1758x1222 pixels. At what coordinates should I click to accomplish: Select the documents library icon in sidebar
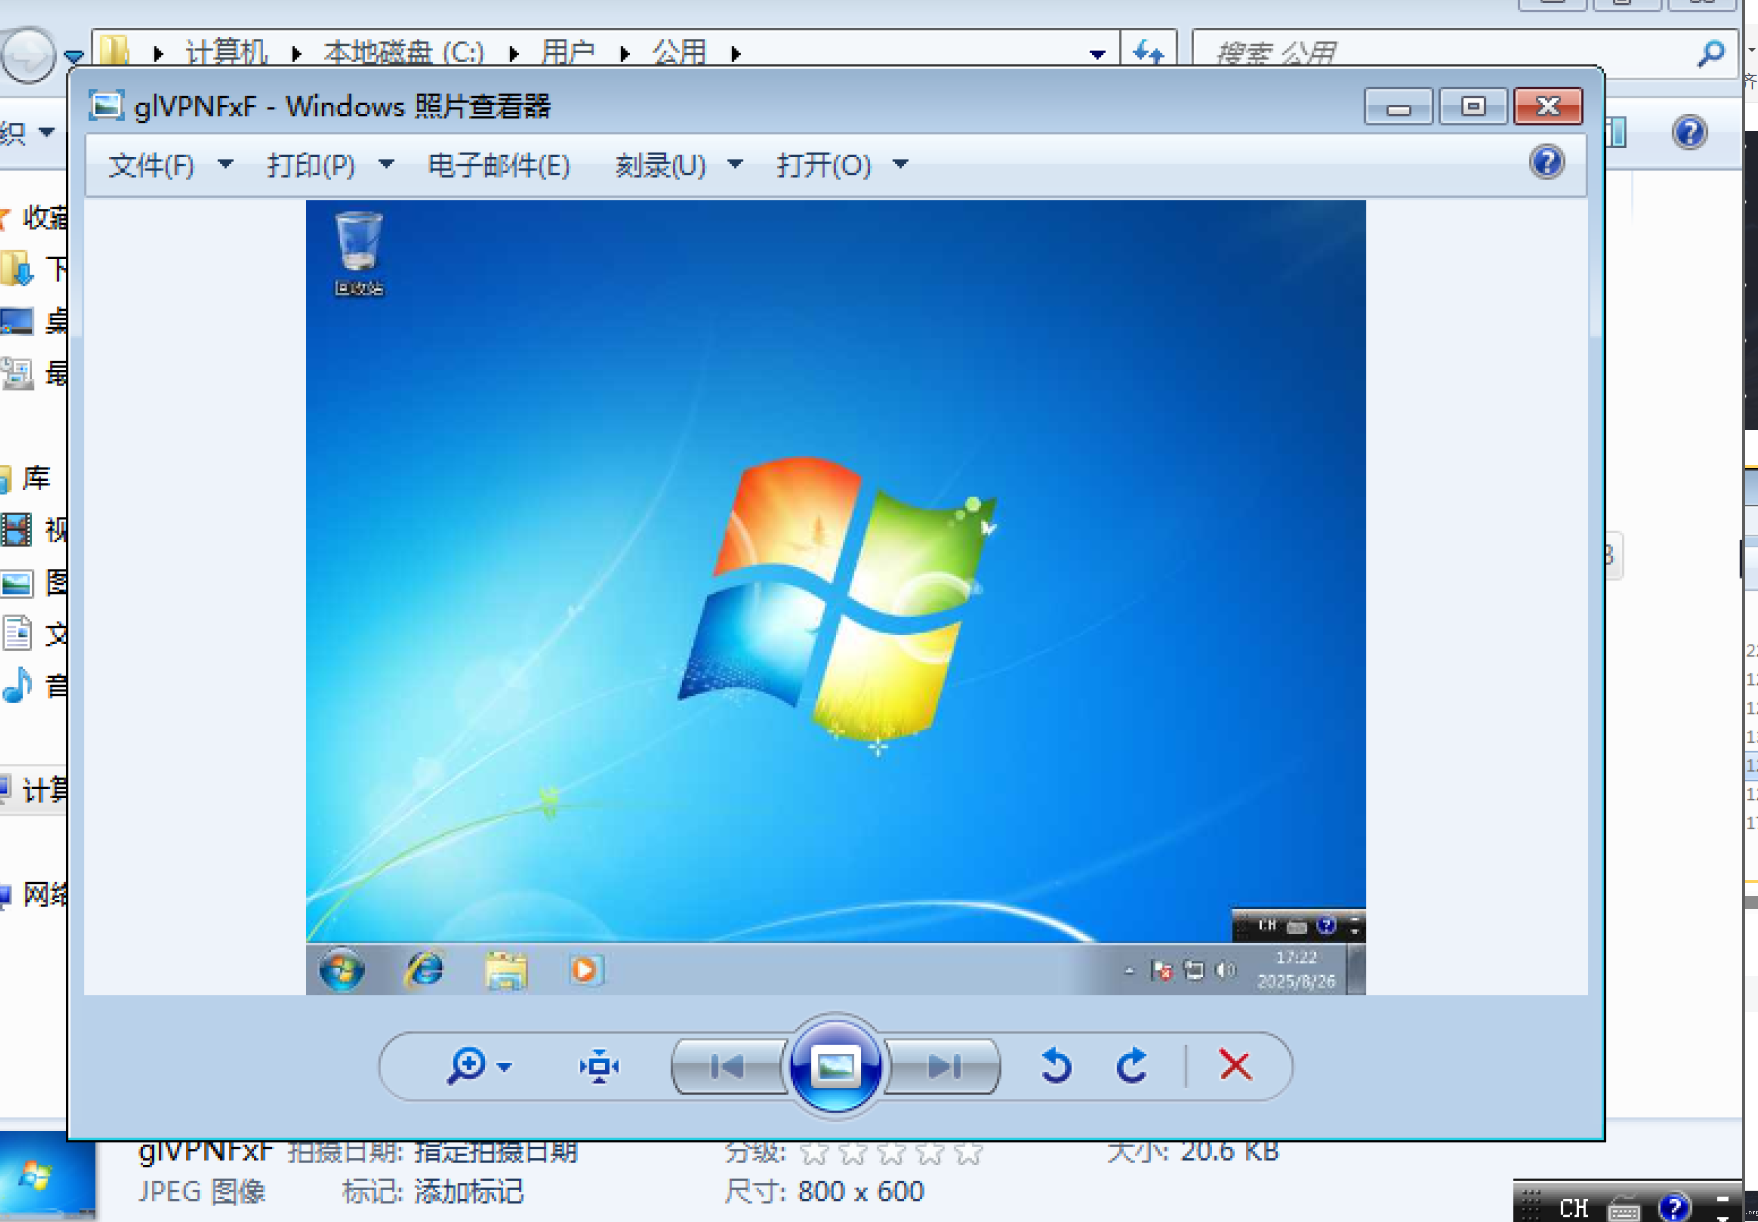point(17,633)
